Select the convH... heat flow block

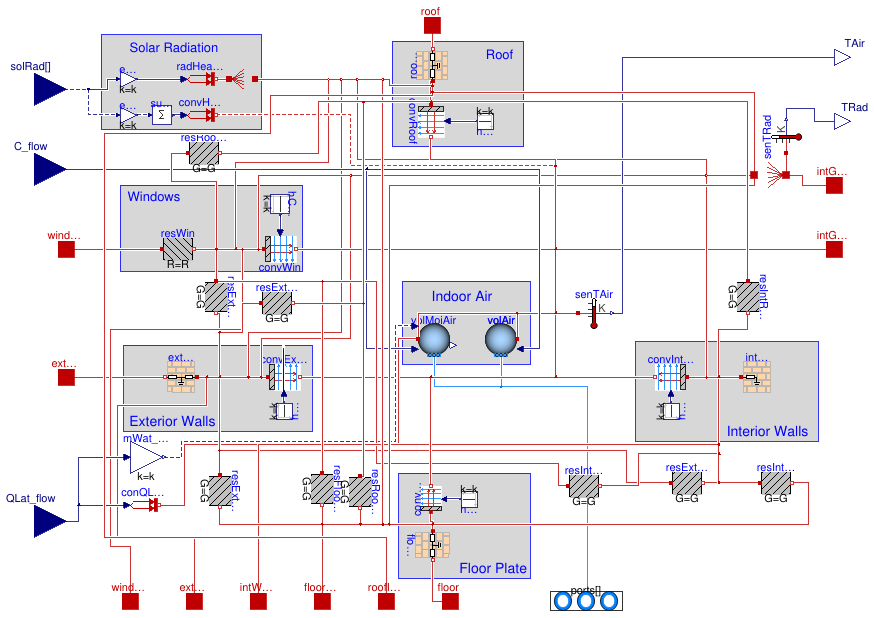(202, 115)
